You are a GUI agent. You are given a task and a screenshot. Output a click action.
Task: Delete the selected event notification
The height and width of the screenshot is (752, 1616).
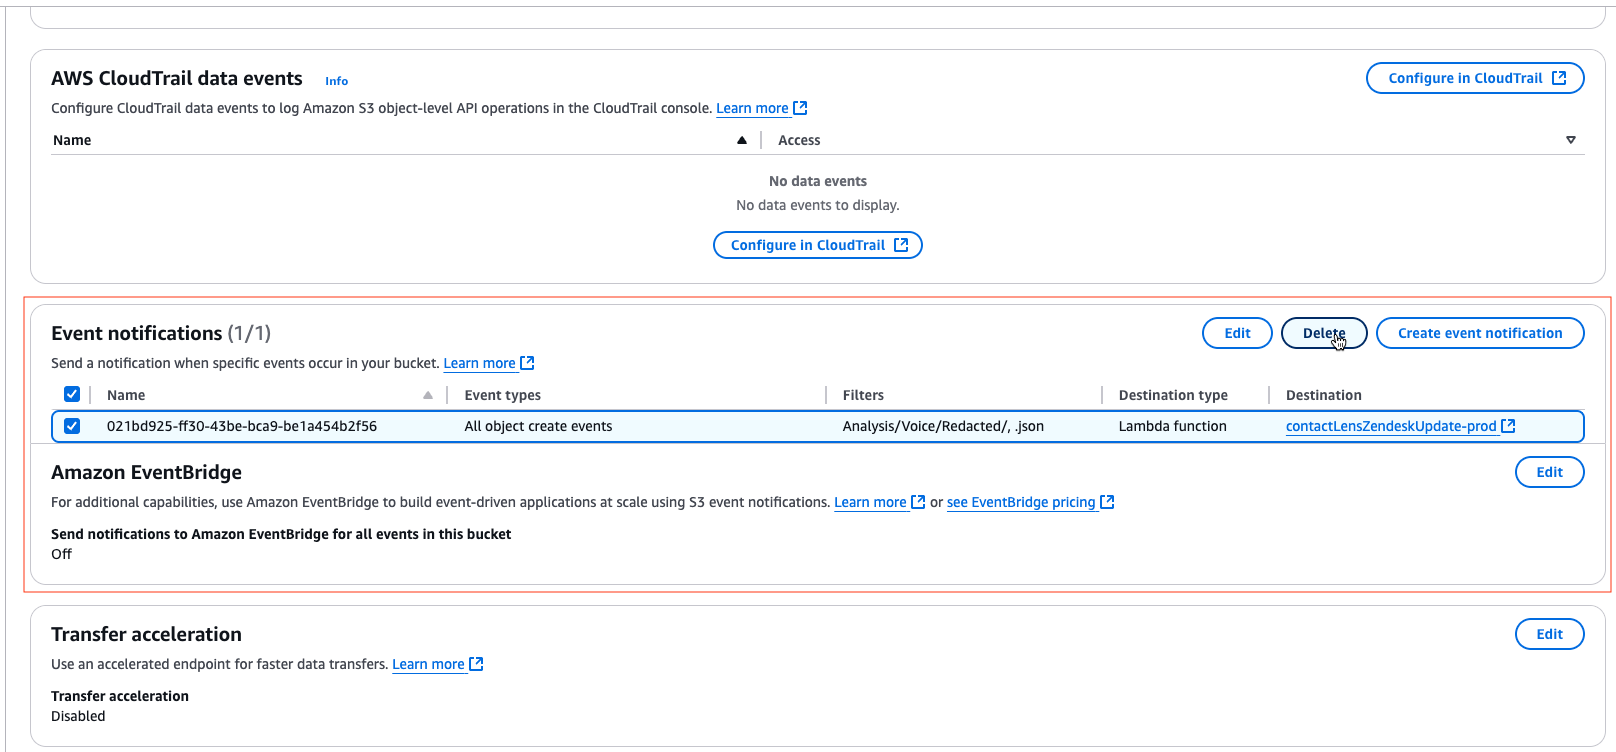(x=1323, y=333)
